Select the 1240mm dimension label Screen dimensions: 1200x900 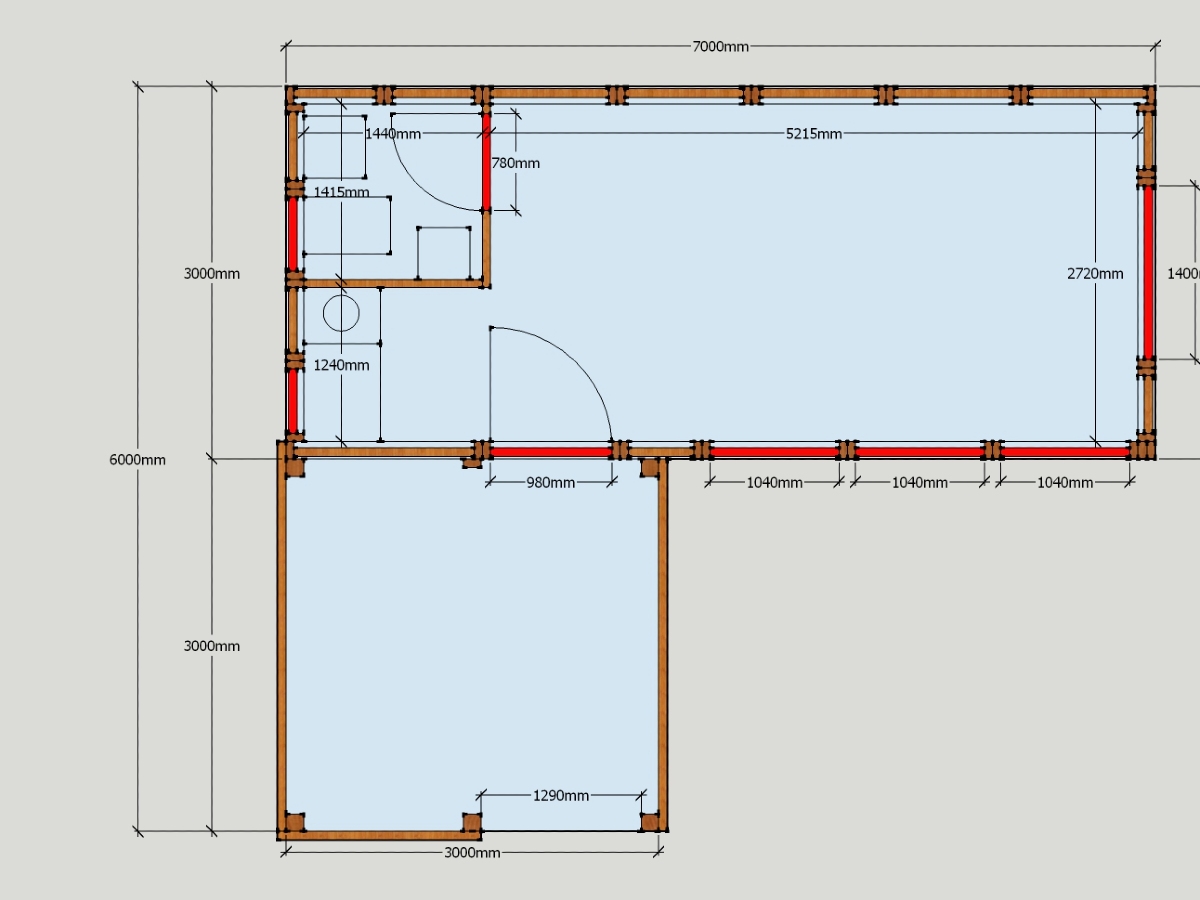tap(341, 365)
